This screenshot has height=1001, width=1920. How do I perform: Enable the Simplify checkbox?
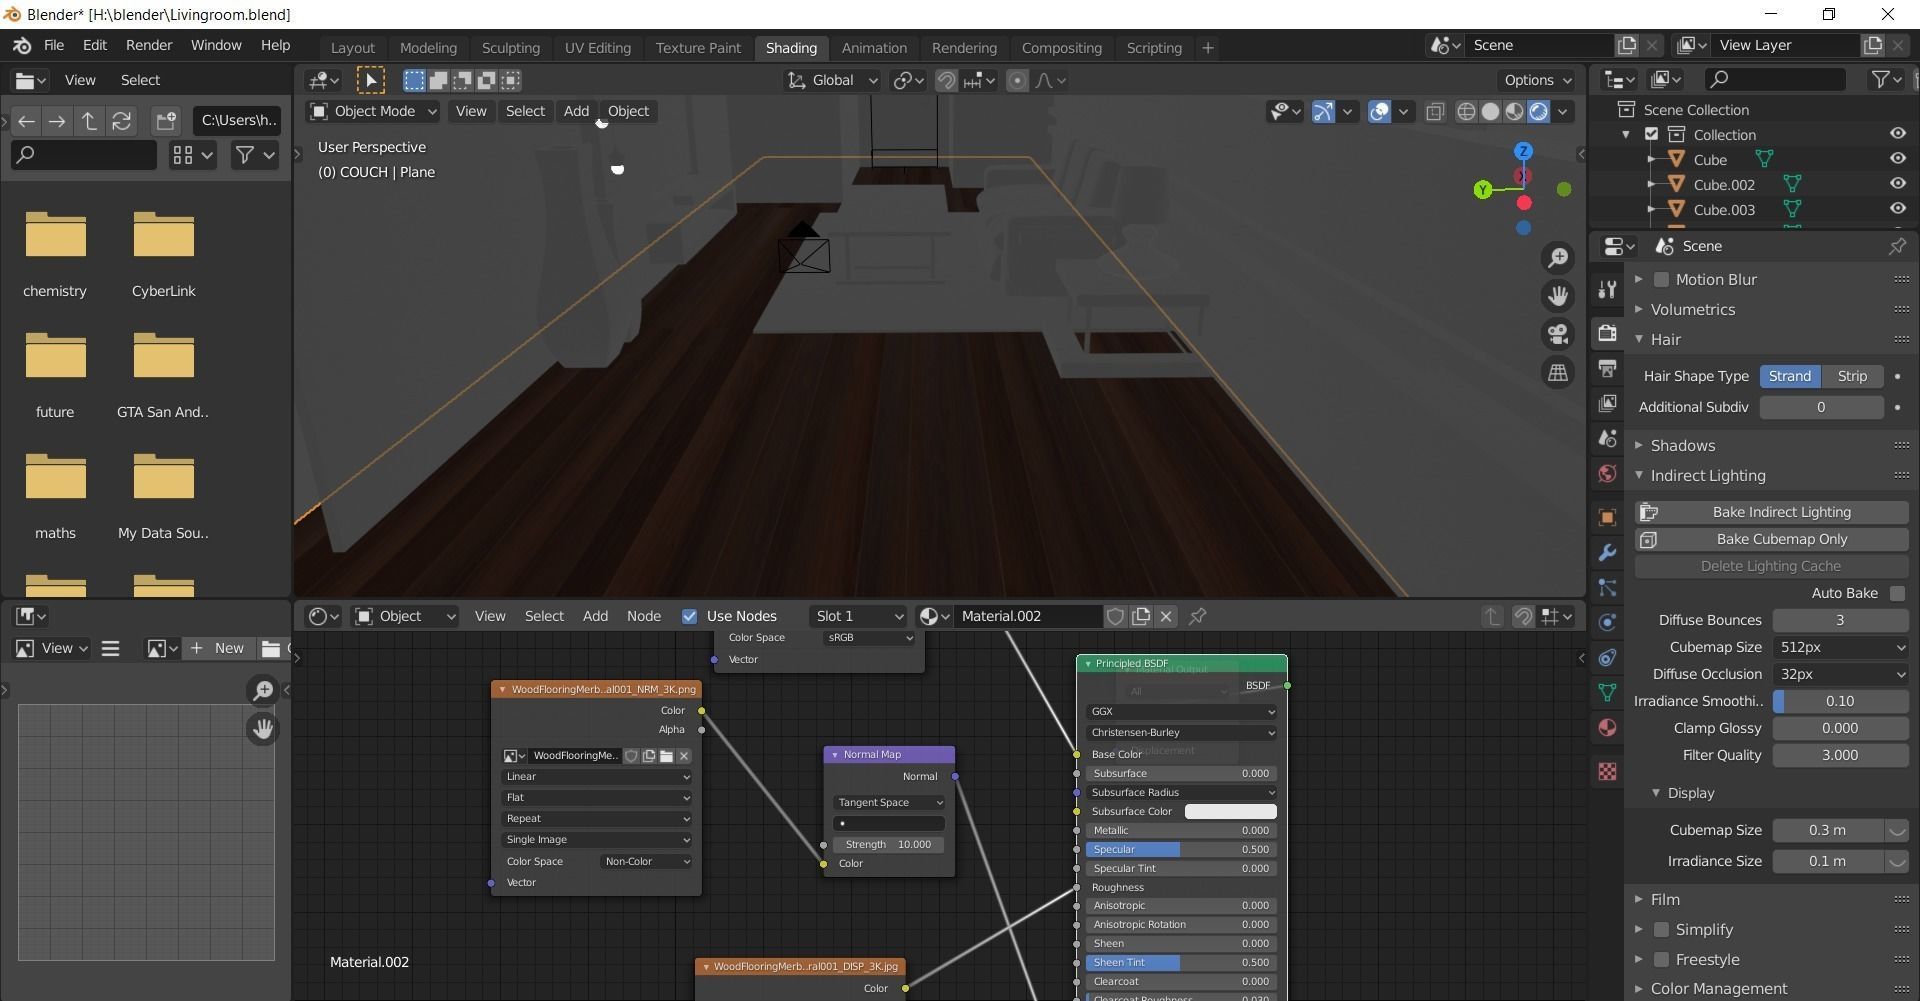click(x=1661, y=929)
